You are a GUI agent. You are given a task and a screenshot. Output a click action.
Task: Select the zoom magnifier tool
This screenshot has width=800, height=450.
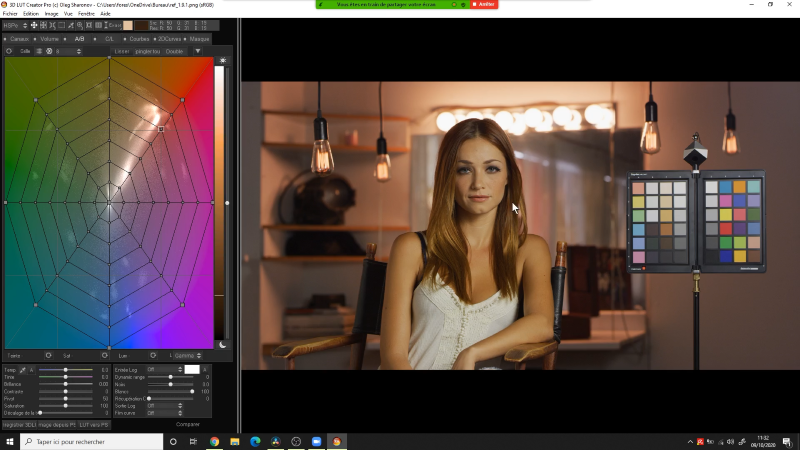click(x=78, y=25)
